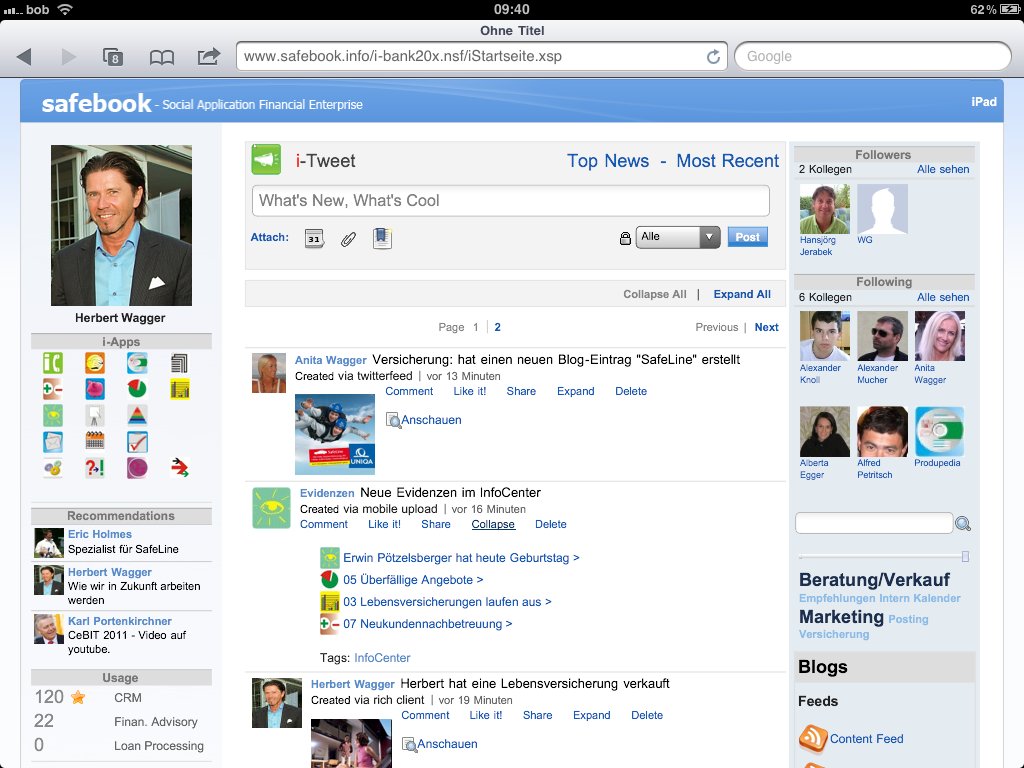Open the Eric Holmes recommendation
This screenshot has height=768, width=1024.
121,542
